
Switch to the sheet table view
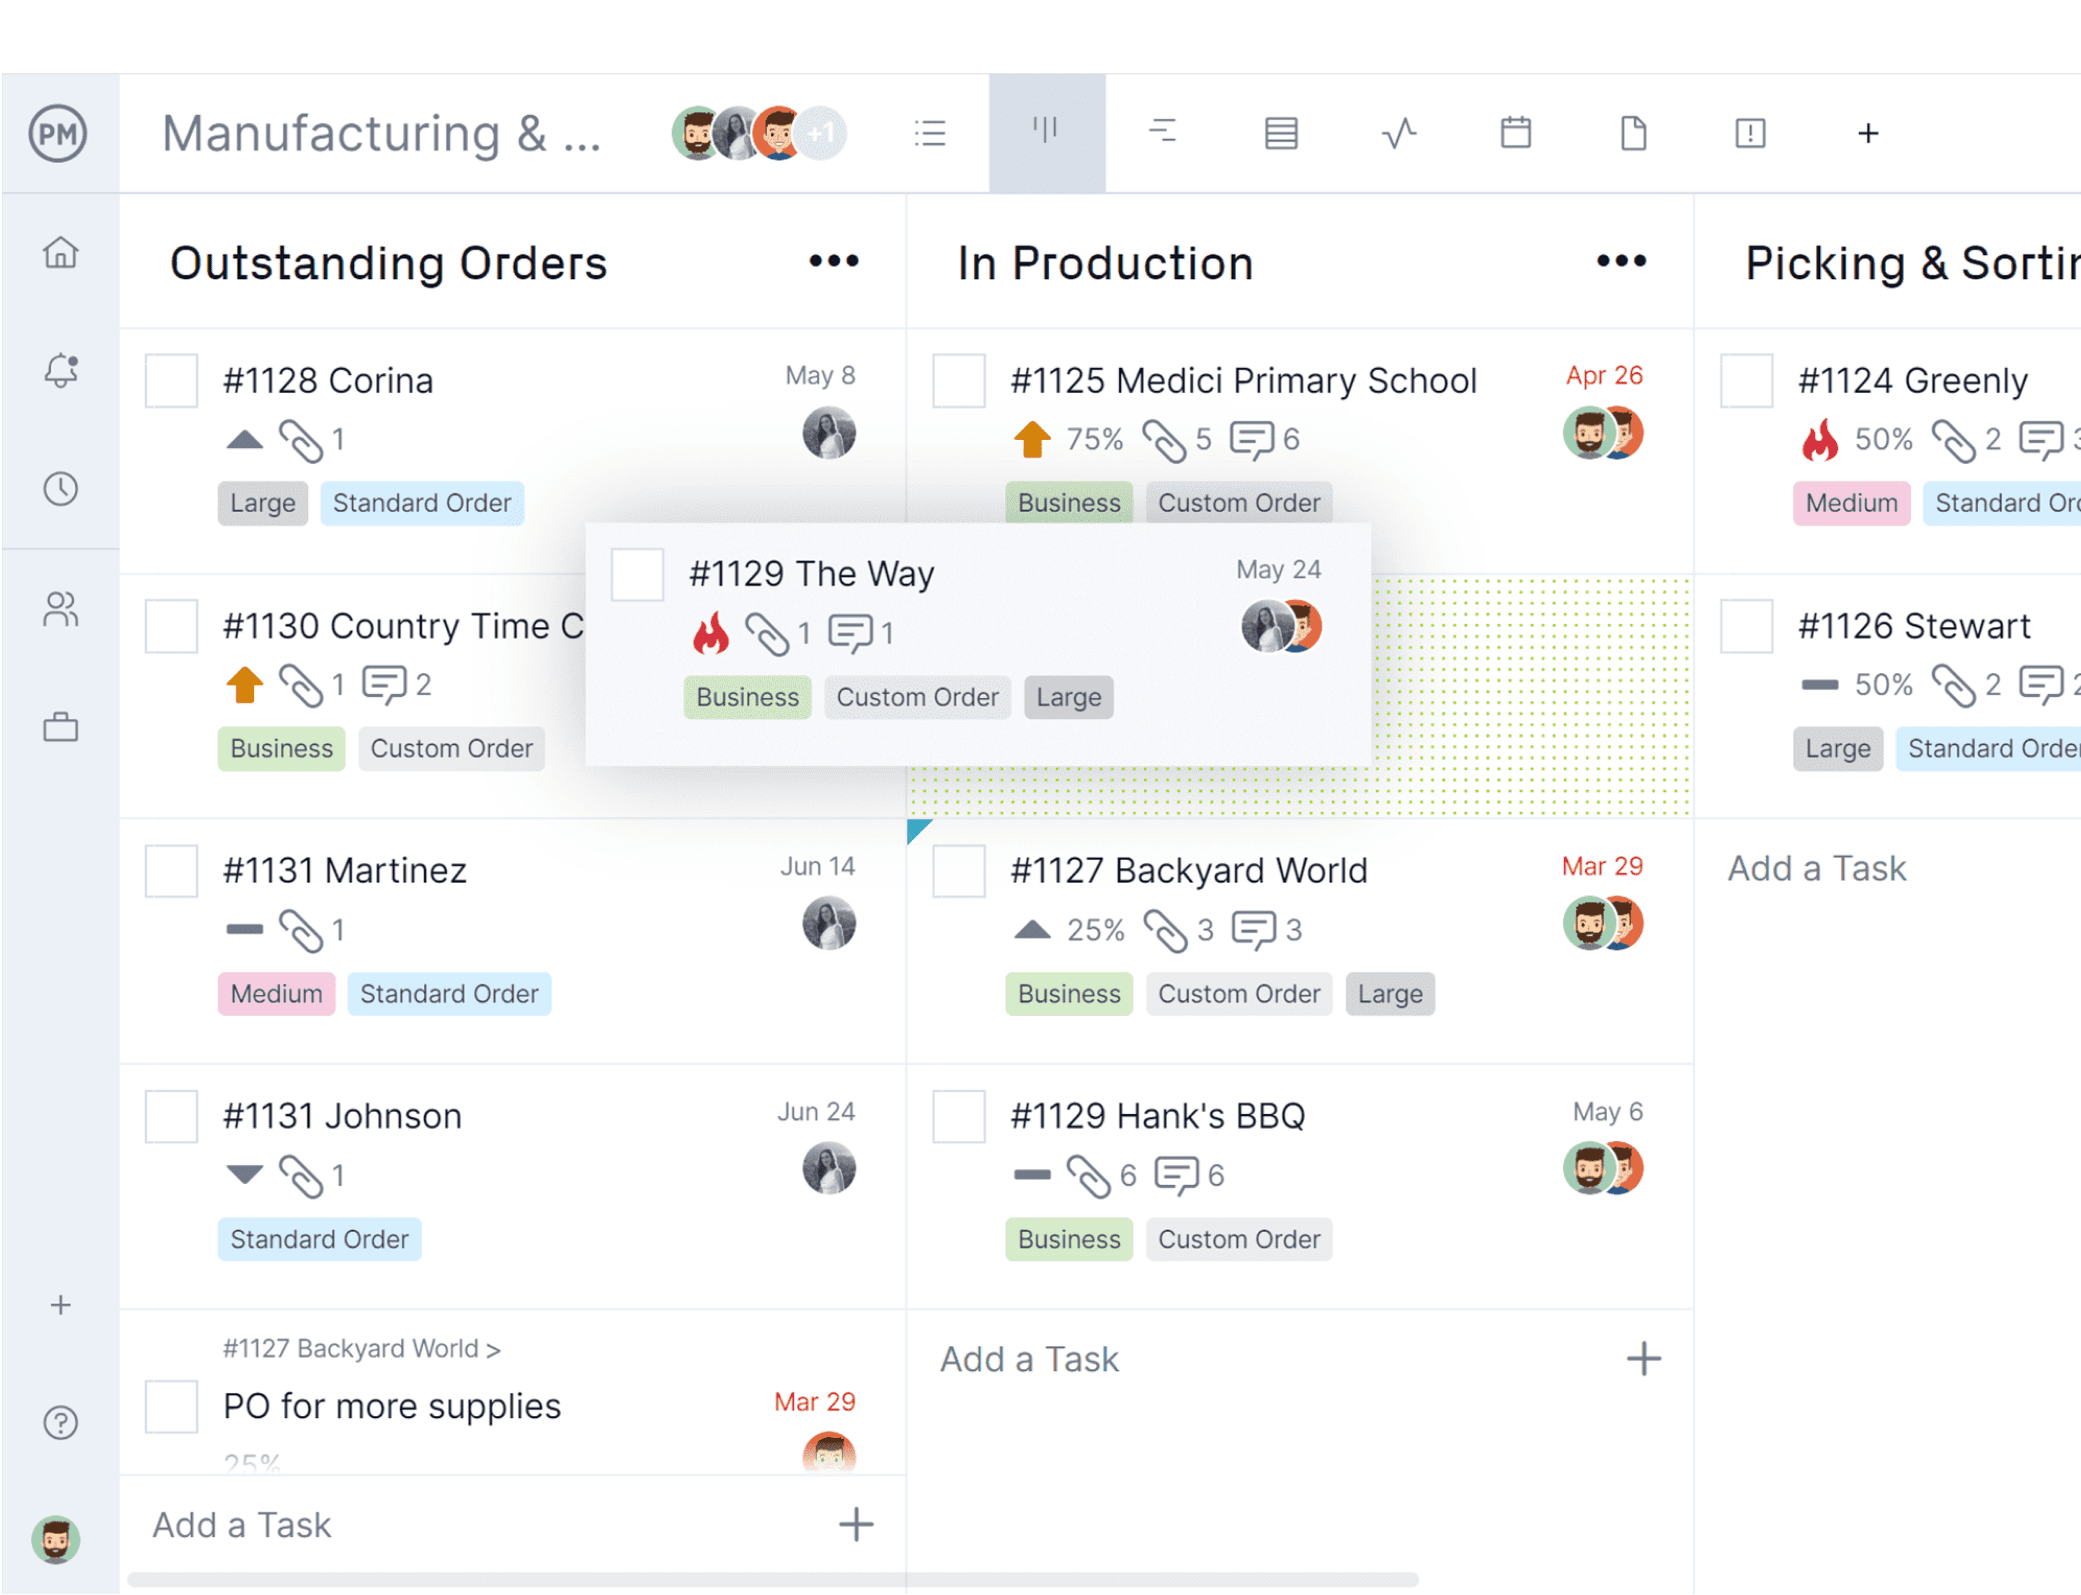click(1281, 133)
